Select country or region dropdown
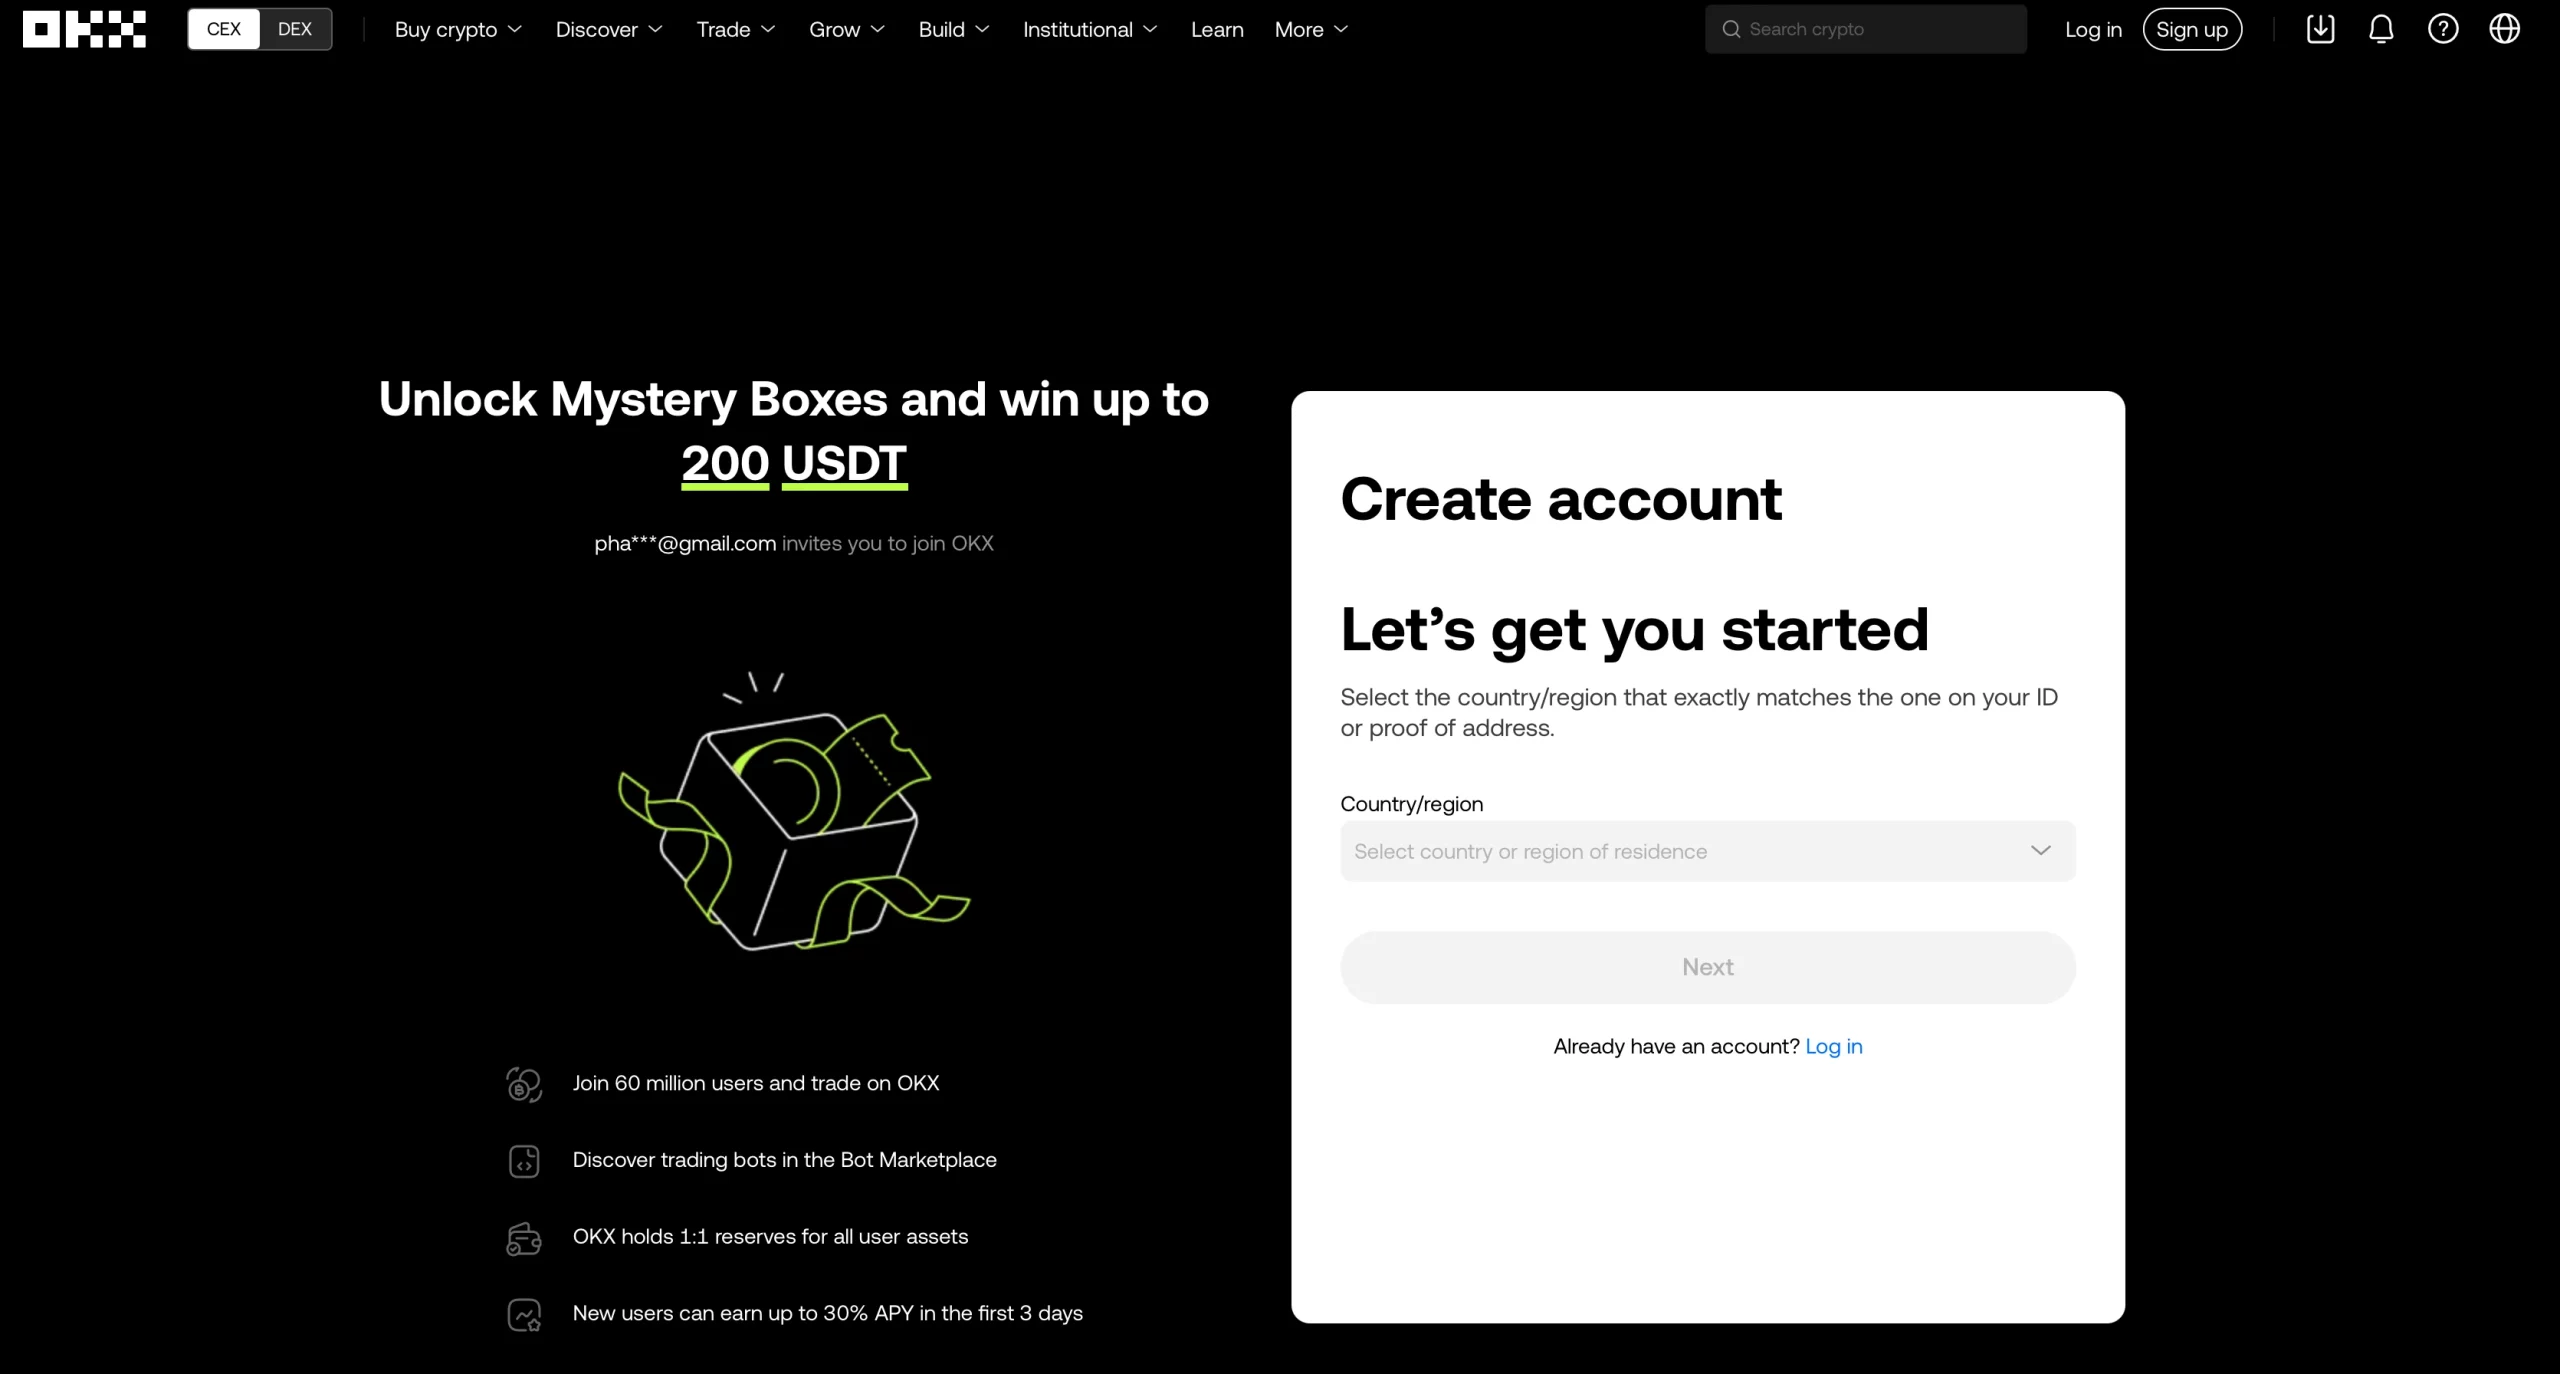This screenshot has height=1374, width=2560. (x=1707, y=851)
